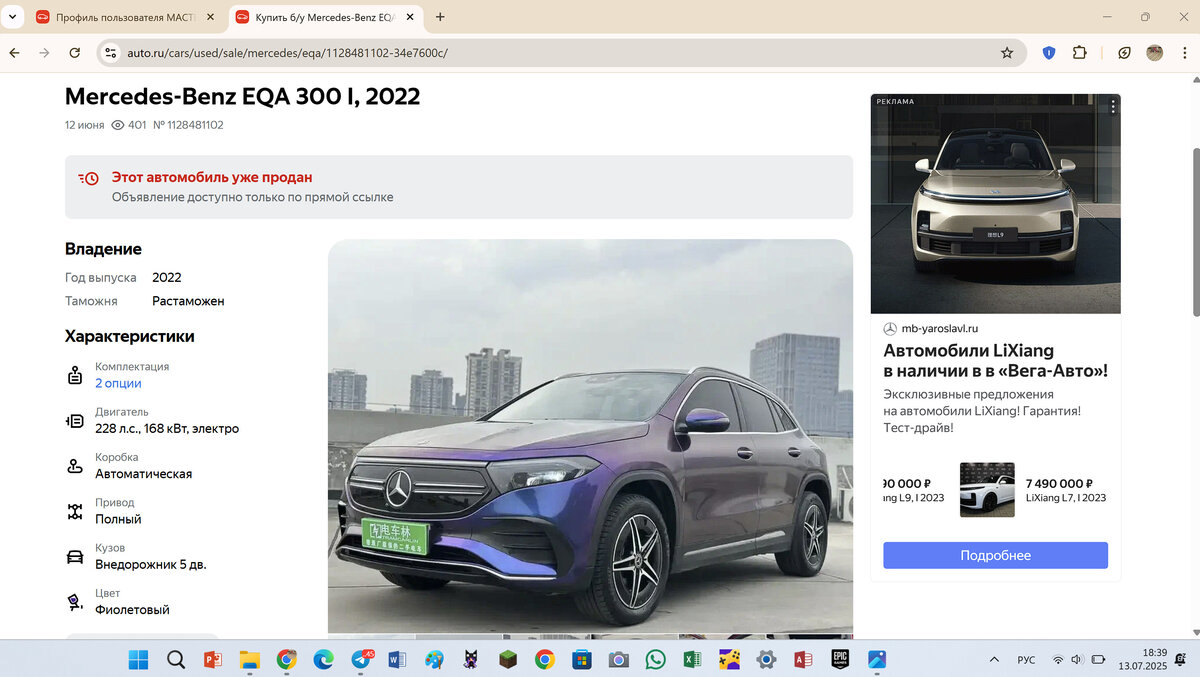Screen dimensions: 1200x677
Task: Click the Цвет color icon
Action: click(x=74, y=601)
